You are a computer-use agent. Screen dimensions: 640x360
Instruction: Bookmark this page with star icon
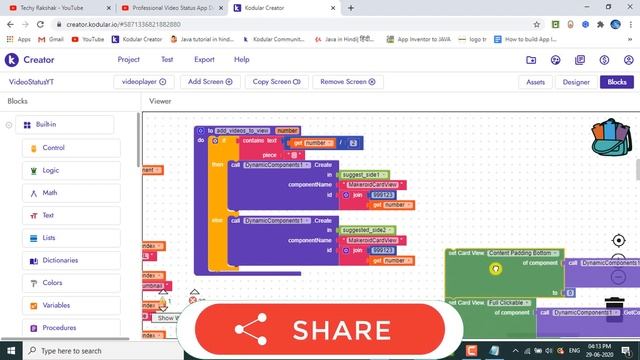pyautogui.click(x=536, y=24)
